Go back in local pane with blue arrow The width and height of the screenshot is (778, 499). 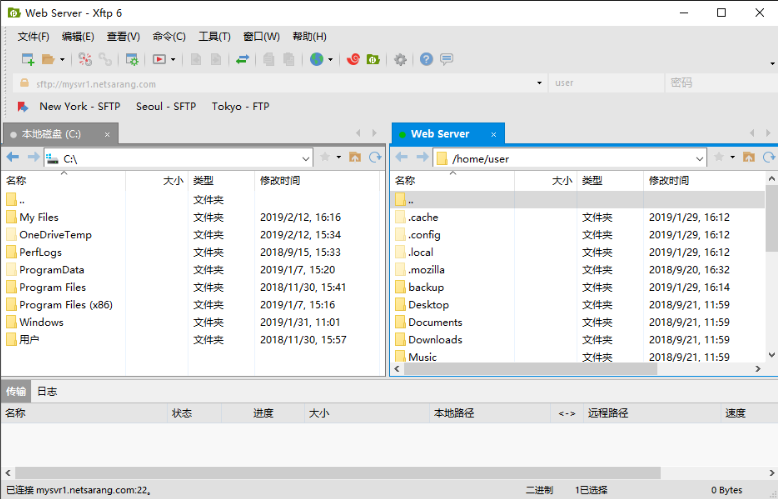coord(13,157)
